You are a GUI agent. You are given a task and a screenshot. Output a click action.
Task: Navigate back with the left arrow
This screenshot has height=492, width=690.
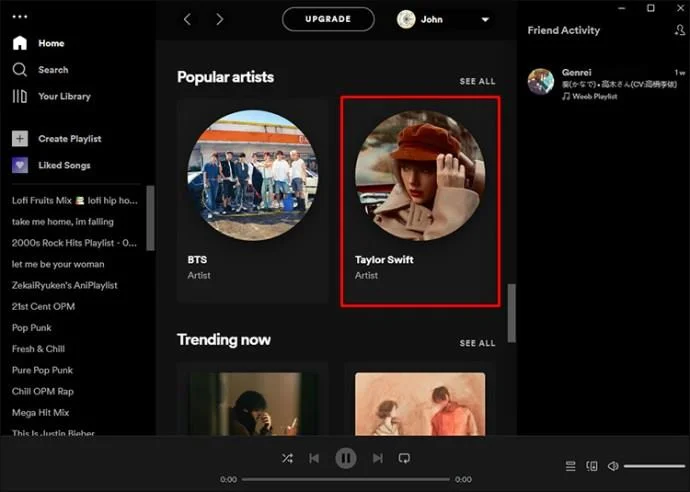coord(187,19)
